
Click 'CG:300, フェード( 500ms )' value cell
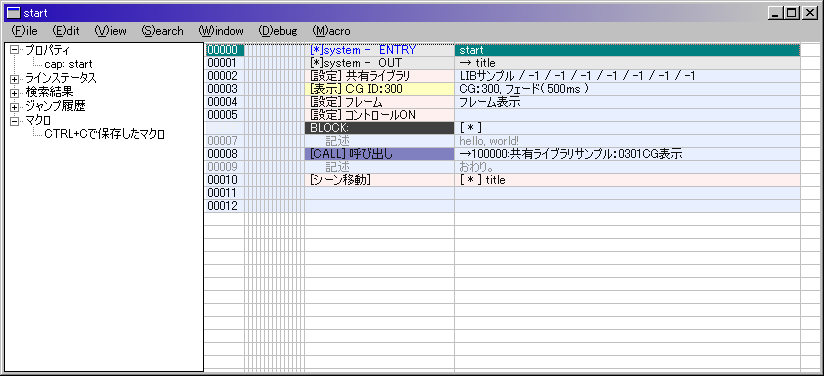[627, 89]
